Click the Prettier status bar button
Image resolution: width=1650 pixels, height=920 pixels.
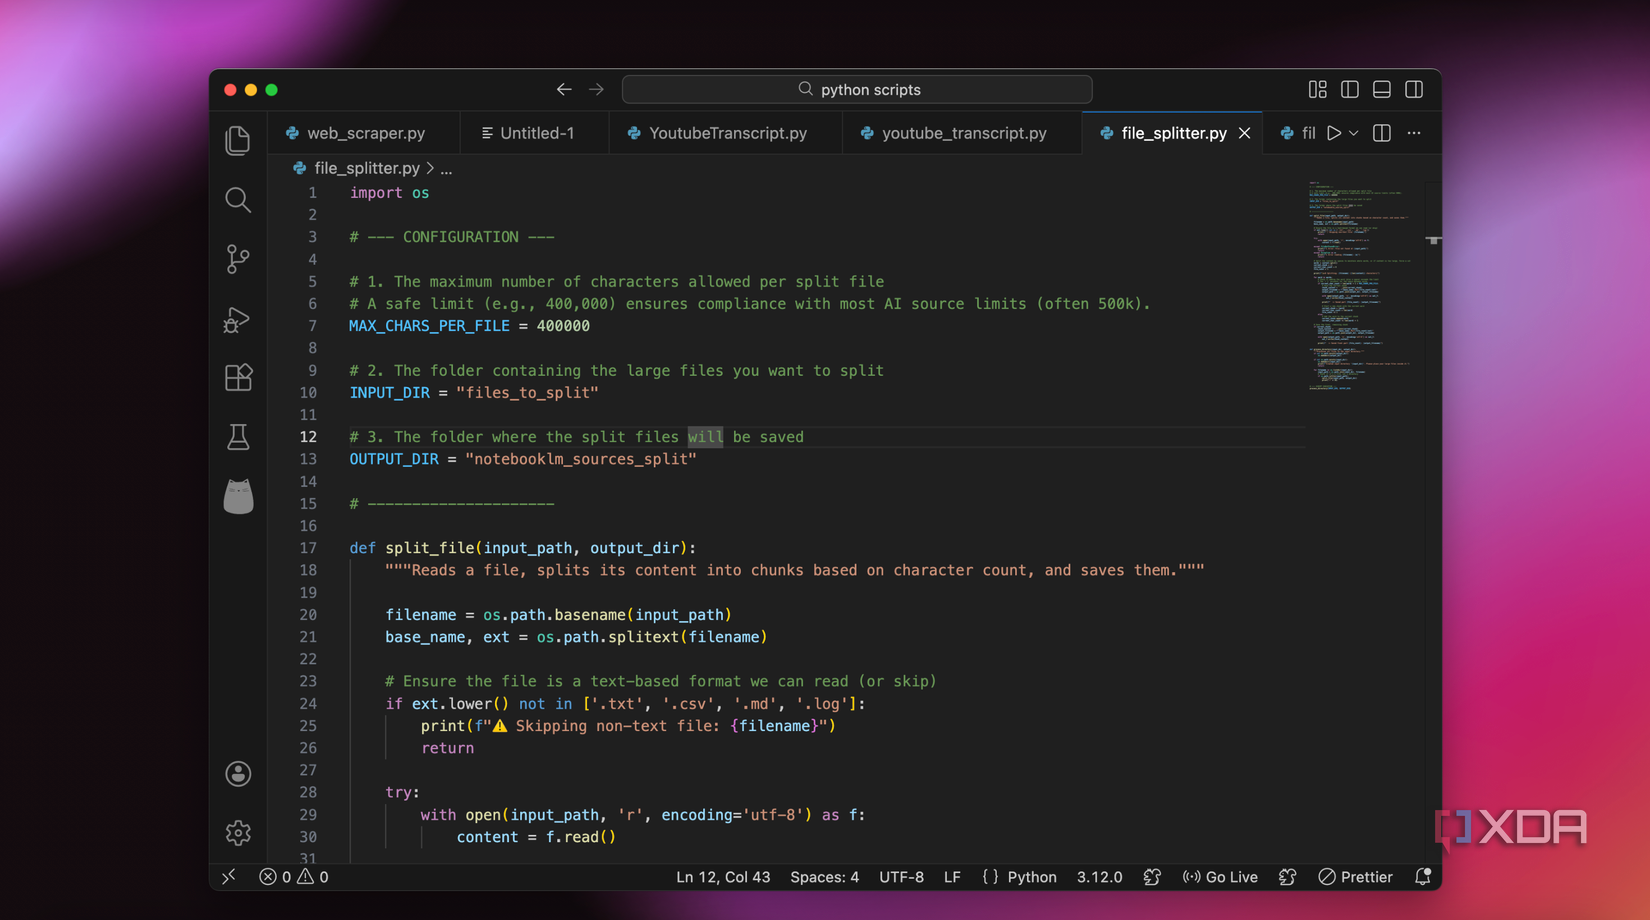pyautogui.click(x=1355, y=877)
